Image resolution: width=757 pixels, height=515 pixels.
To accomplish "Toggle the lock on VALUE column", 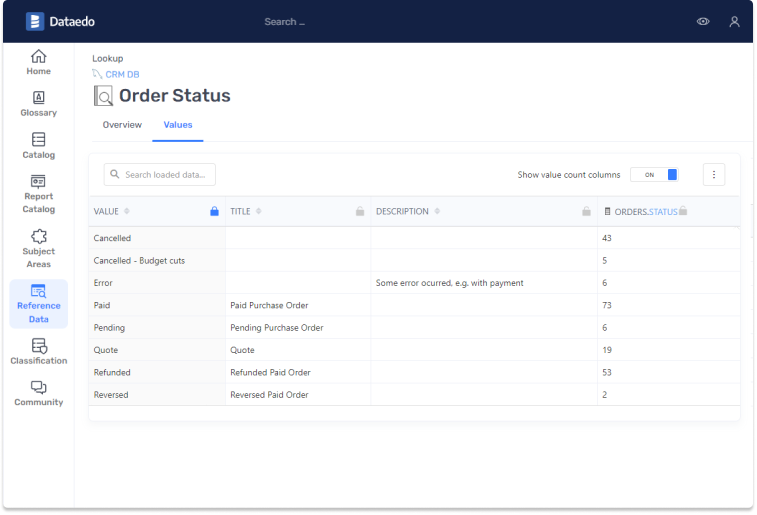I will (x=214, y=212).
